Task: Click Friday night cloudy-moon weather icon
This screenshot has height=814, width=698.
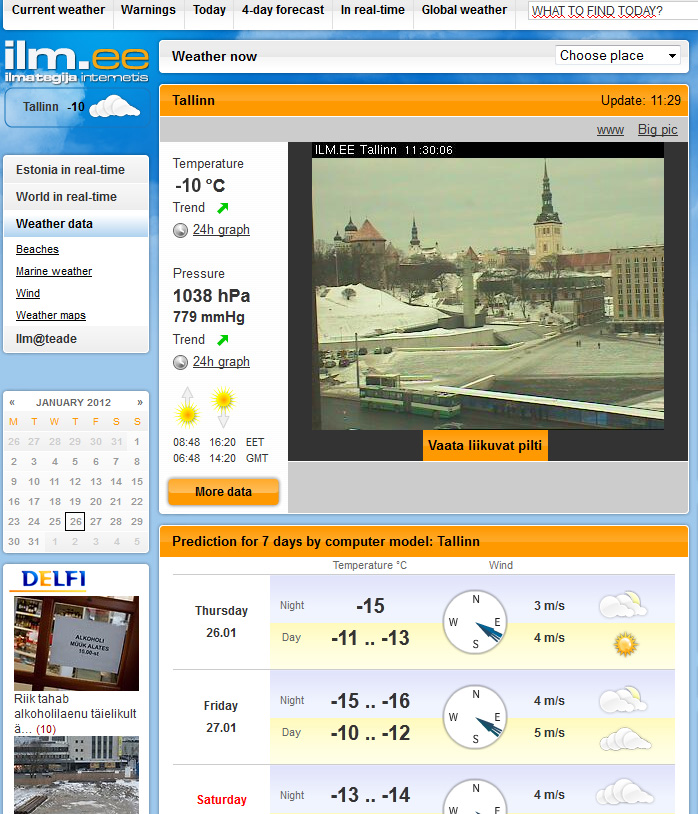Action: 623,700
